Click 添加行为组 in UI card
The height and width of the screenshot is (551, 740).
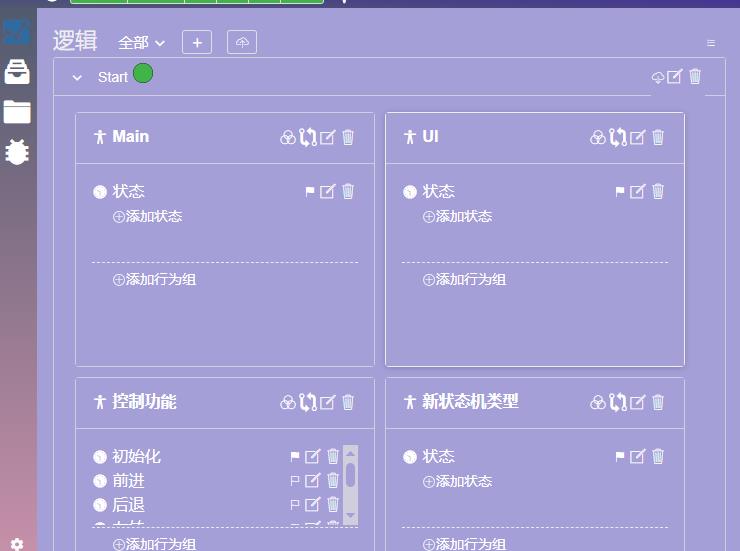coord(465,280)
